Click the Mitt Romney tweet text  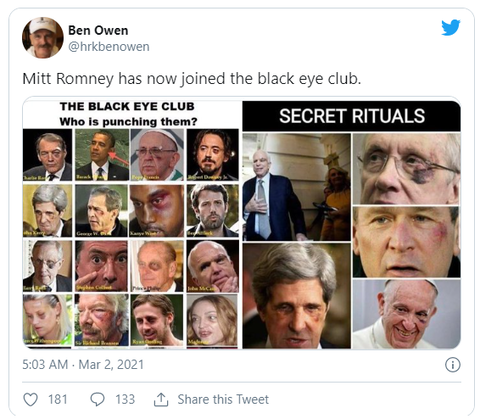pos(192,79)
